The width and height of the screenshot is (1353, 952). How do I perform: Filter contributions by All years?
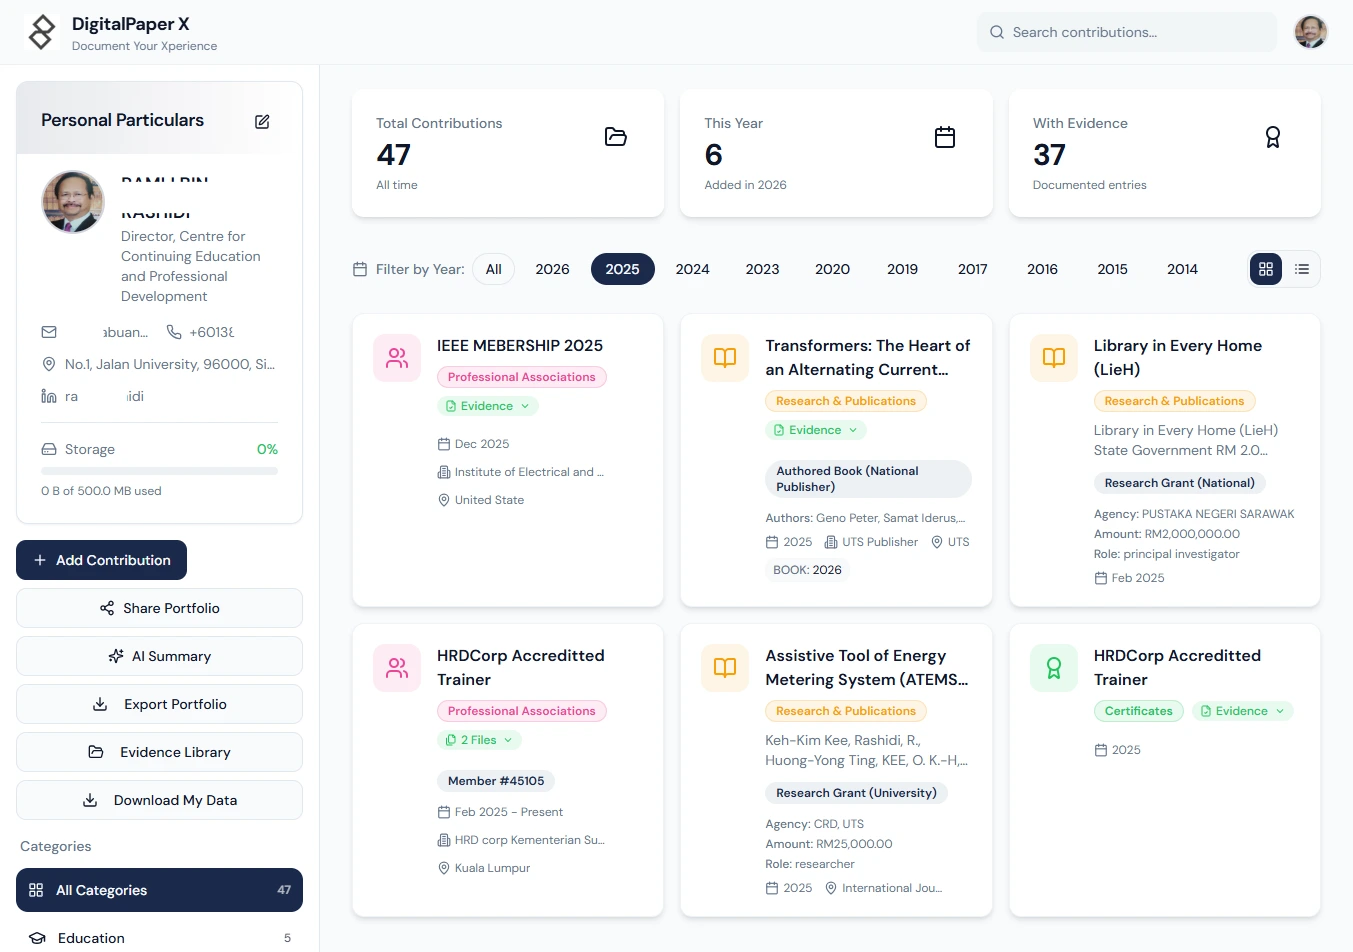click(494, 269)
